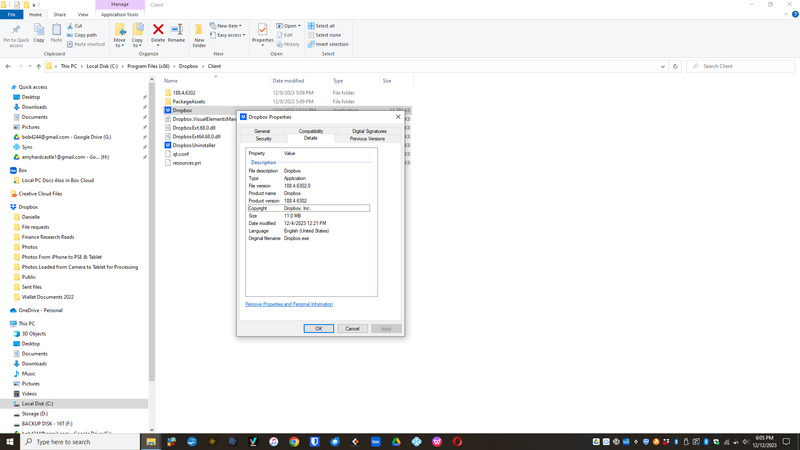This screenshot has width=800, height=450.
Task: Click the Delete icon in the ribbon
Action: coord(158,32)
